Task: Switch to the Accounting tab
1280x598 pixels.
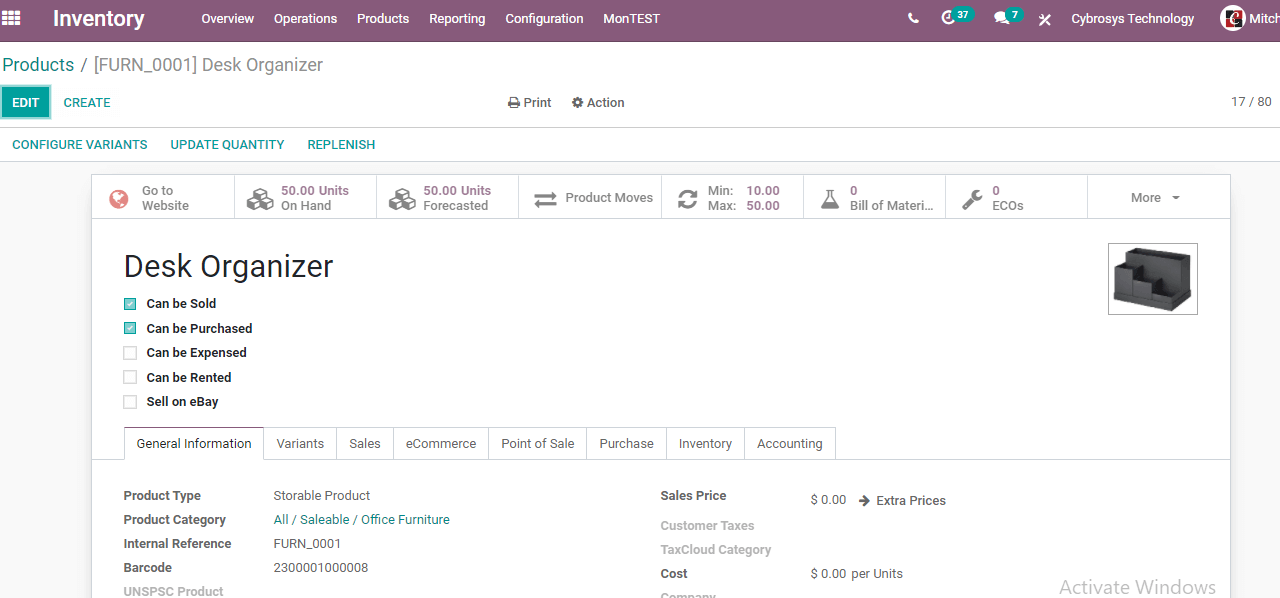Action: coord(790,444)
